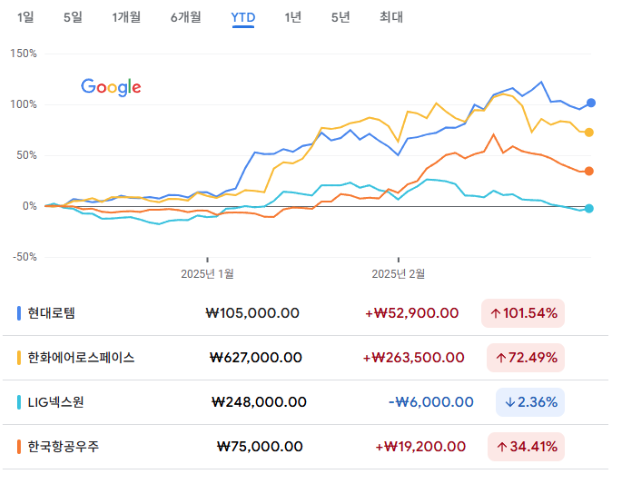
Task: Click the 2025년 2월 axis label
Action: 398,274
